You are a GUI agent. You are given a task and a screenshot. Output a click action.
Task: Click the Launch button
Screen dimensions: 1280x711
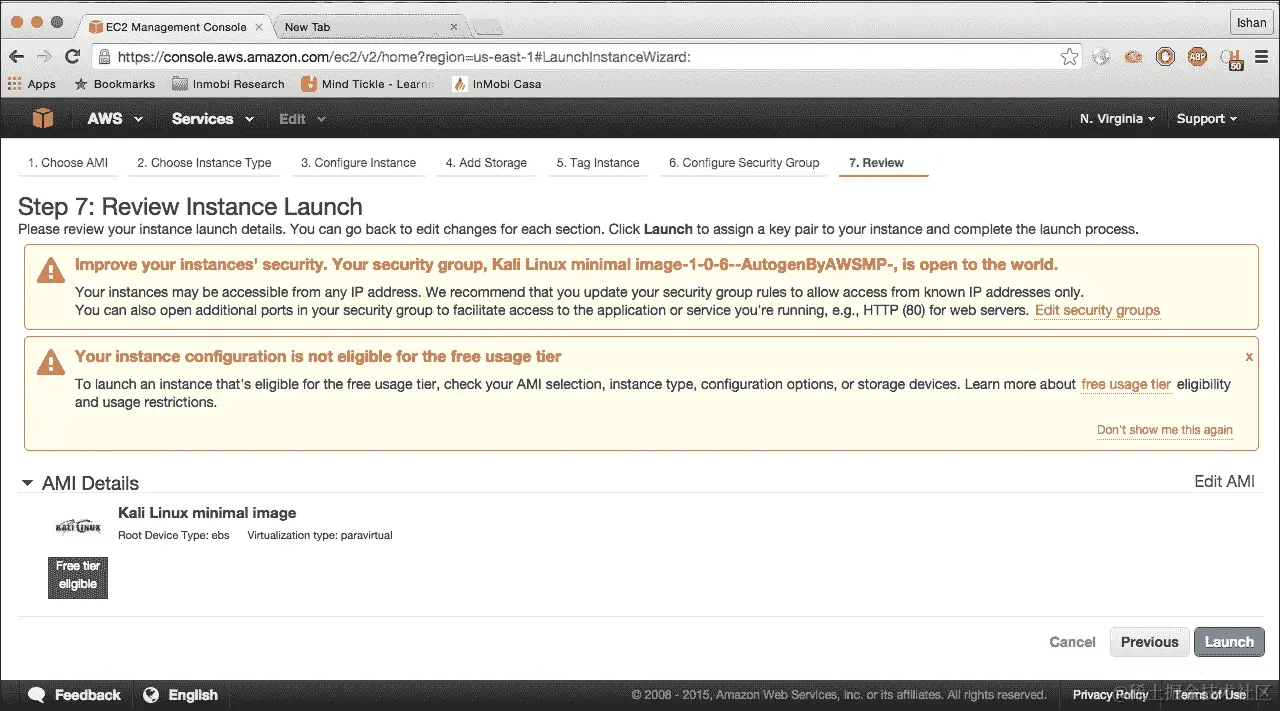[x=1229, y=642]
